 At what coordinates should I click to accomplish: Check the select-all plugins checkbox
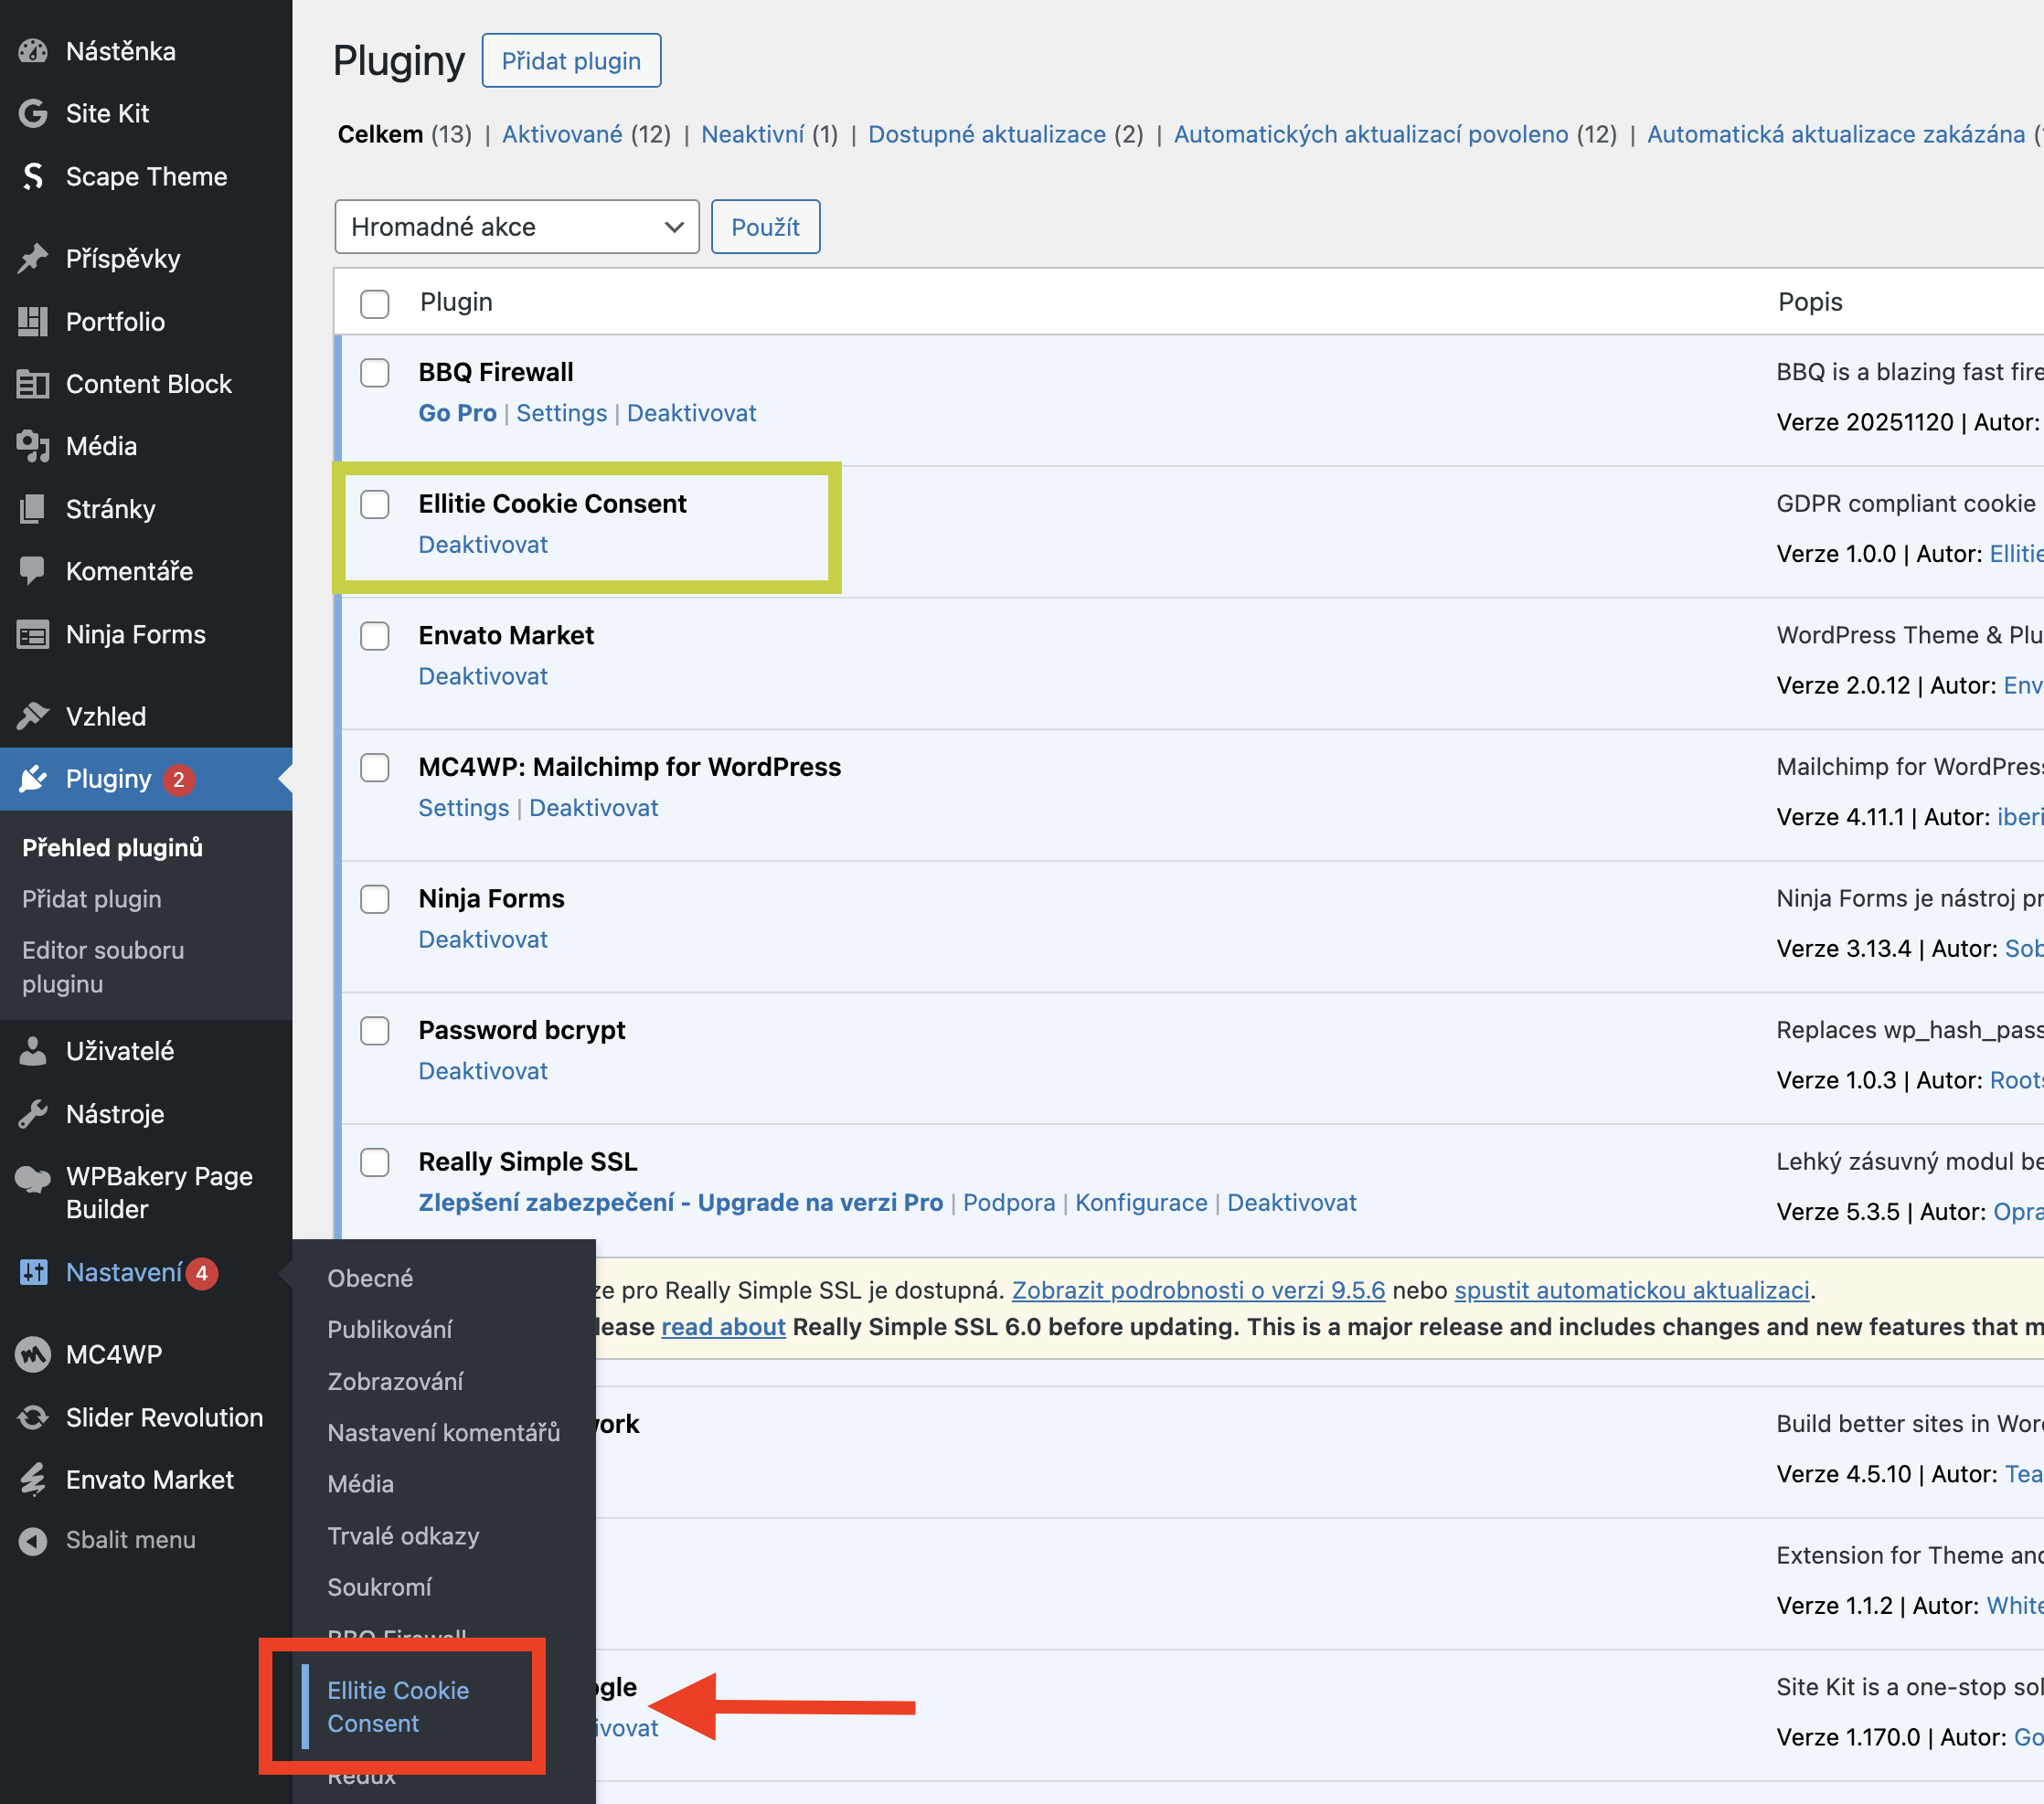(x=375, y=303)
